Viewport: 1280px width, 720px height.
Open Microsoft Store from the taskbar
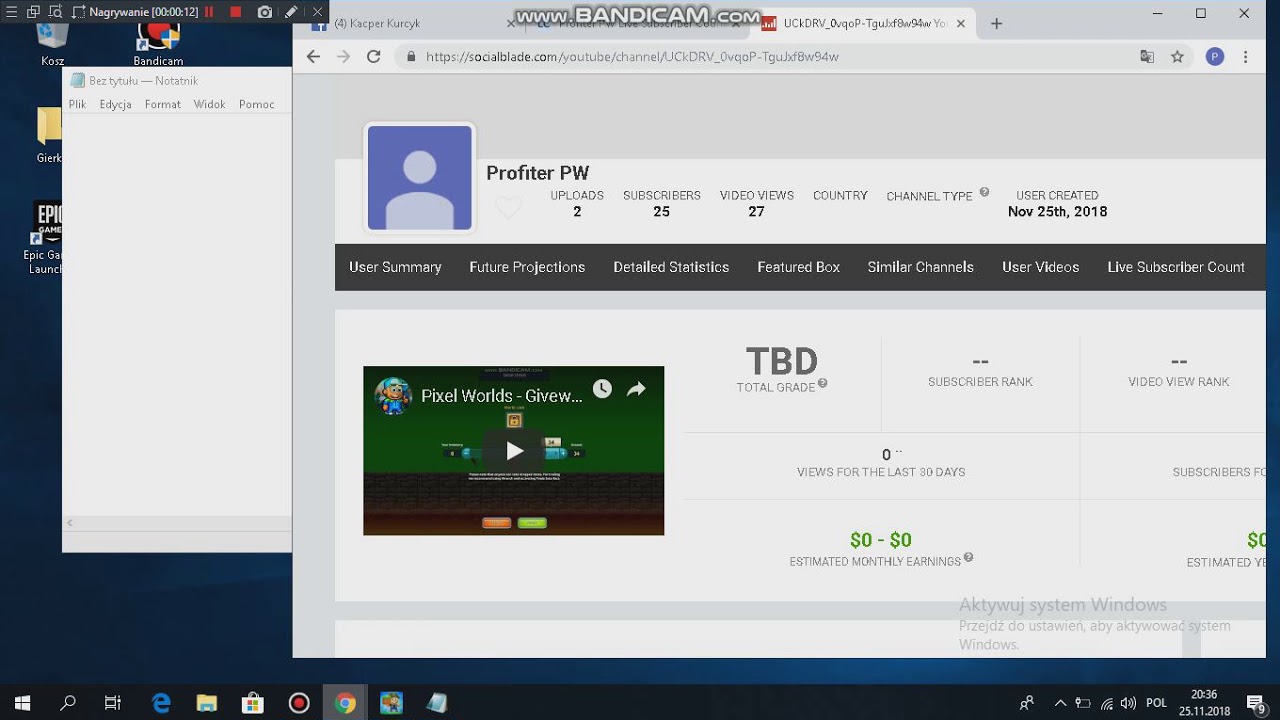pos(252,703)
